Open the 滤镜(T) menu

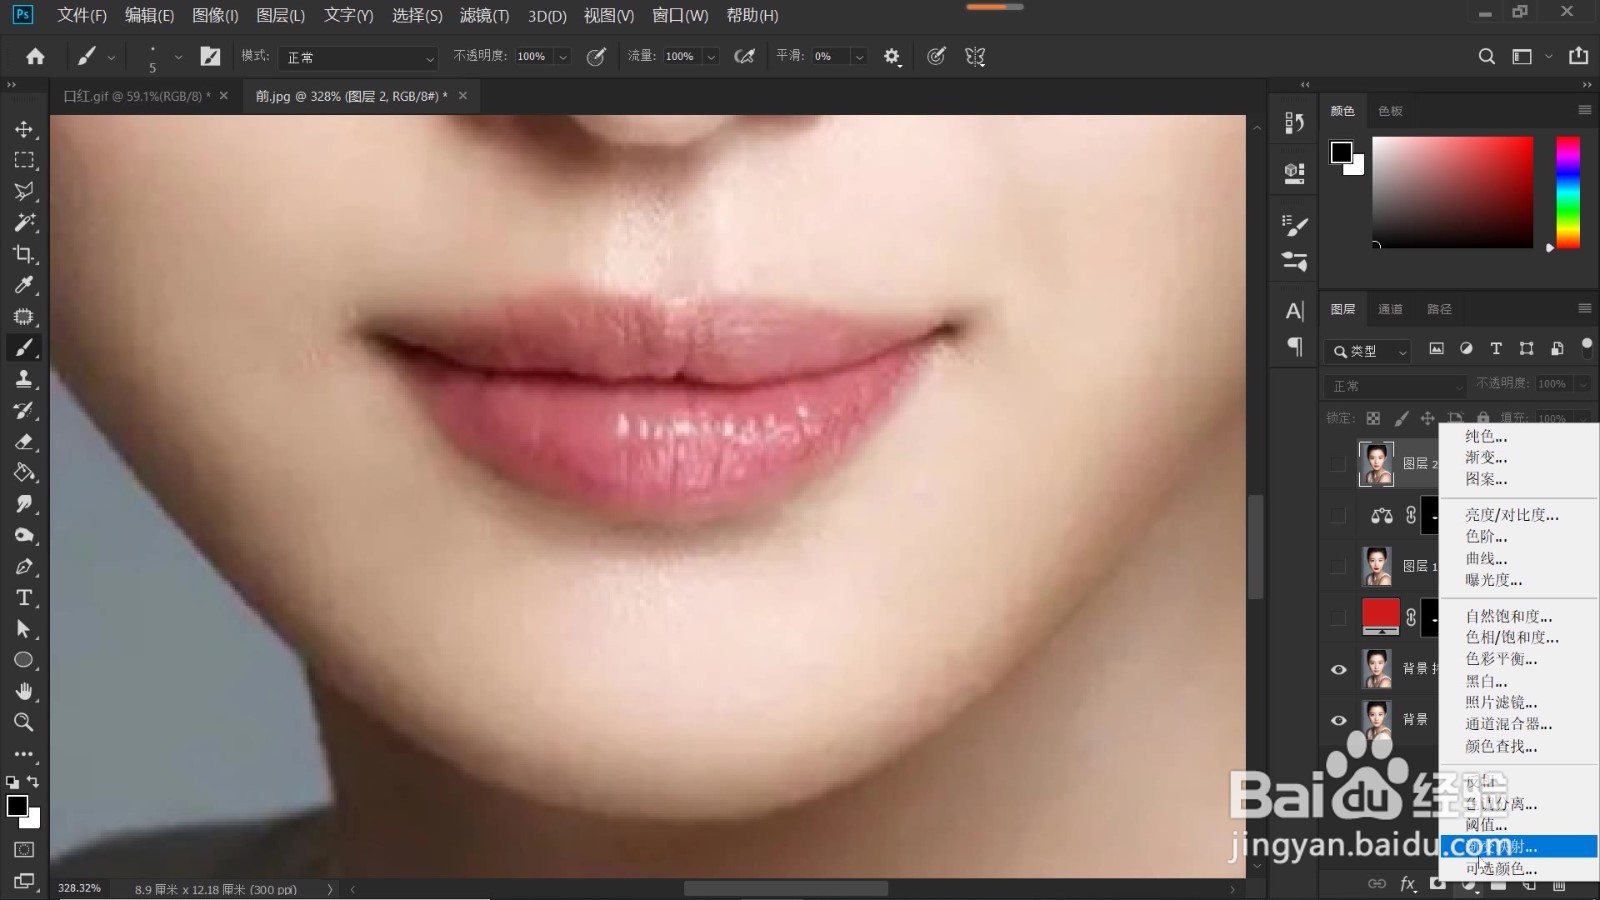(x=484, y=15)
